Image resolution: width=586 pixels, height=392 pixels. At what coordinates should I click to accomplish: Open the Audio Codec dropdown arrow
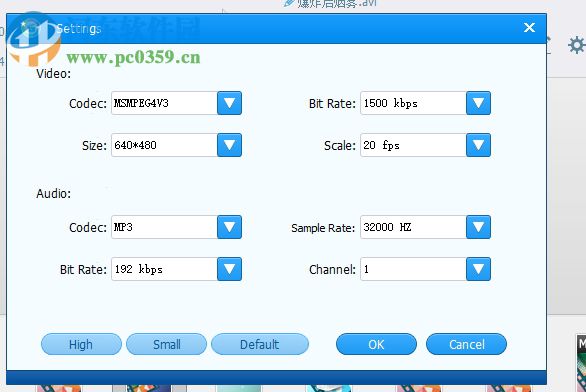coord(229,227)
